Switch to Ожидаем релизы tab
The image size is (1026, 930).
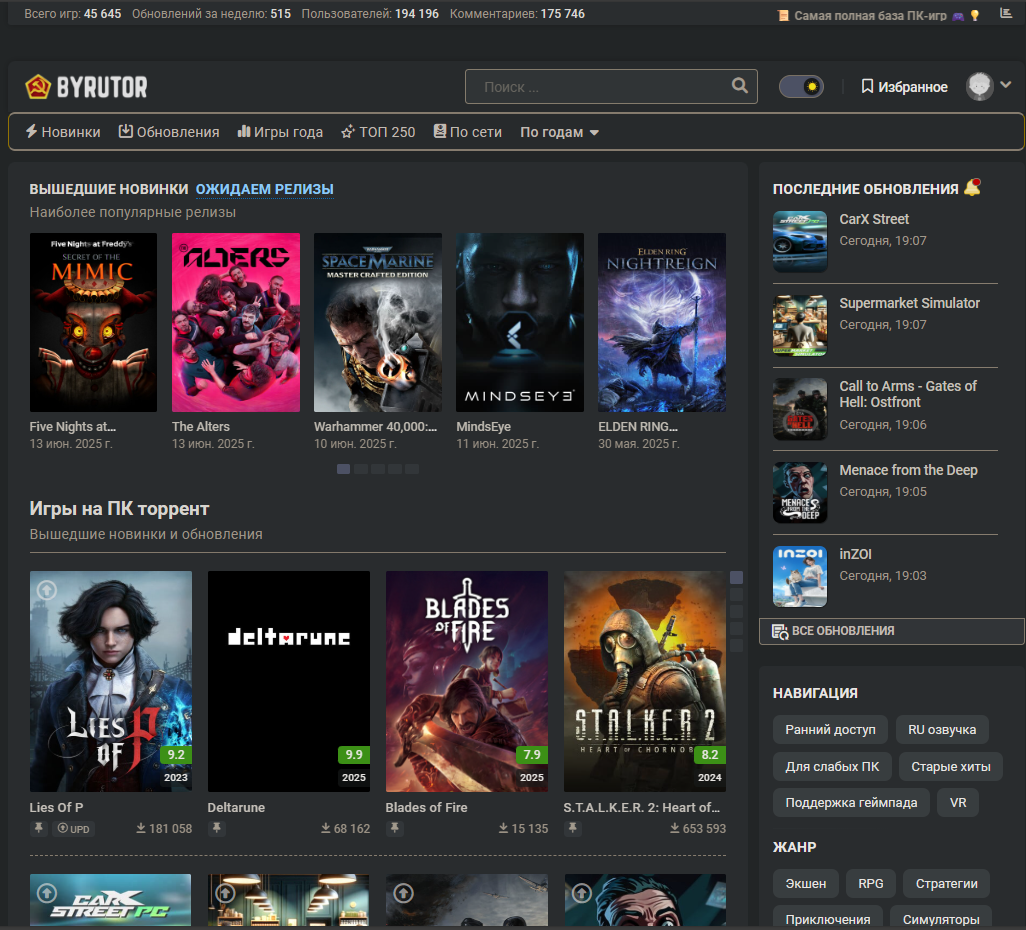point(264,189)
